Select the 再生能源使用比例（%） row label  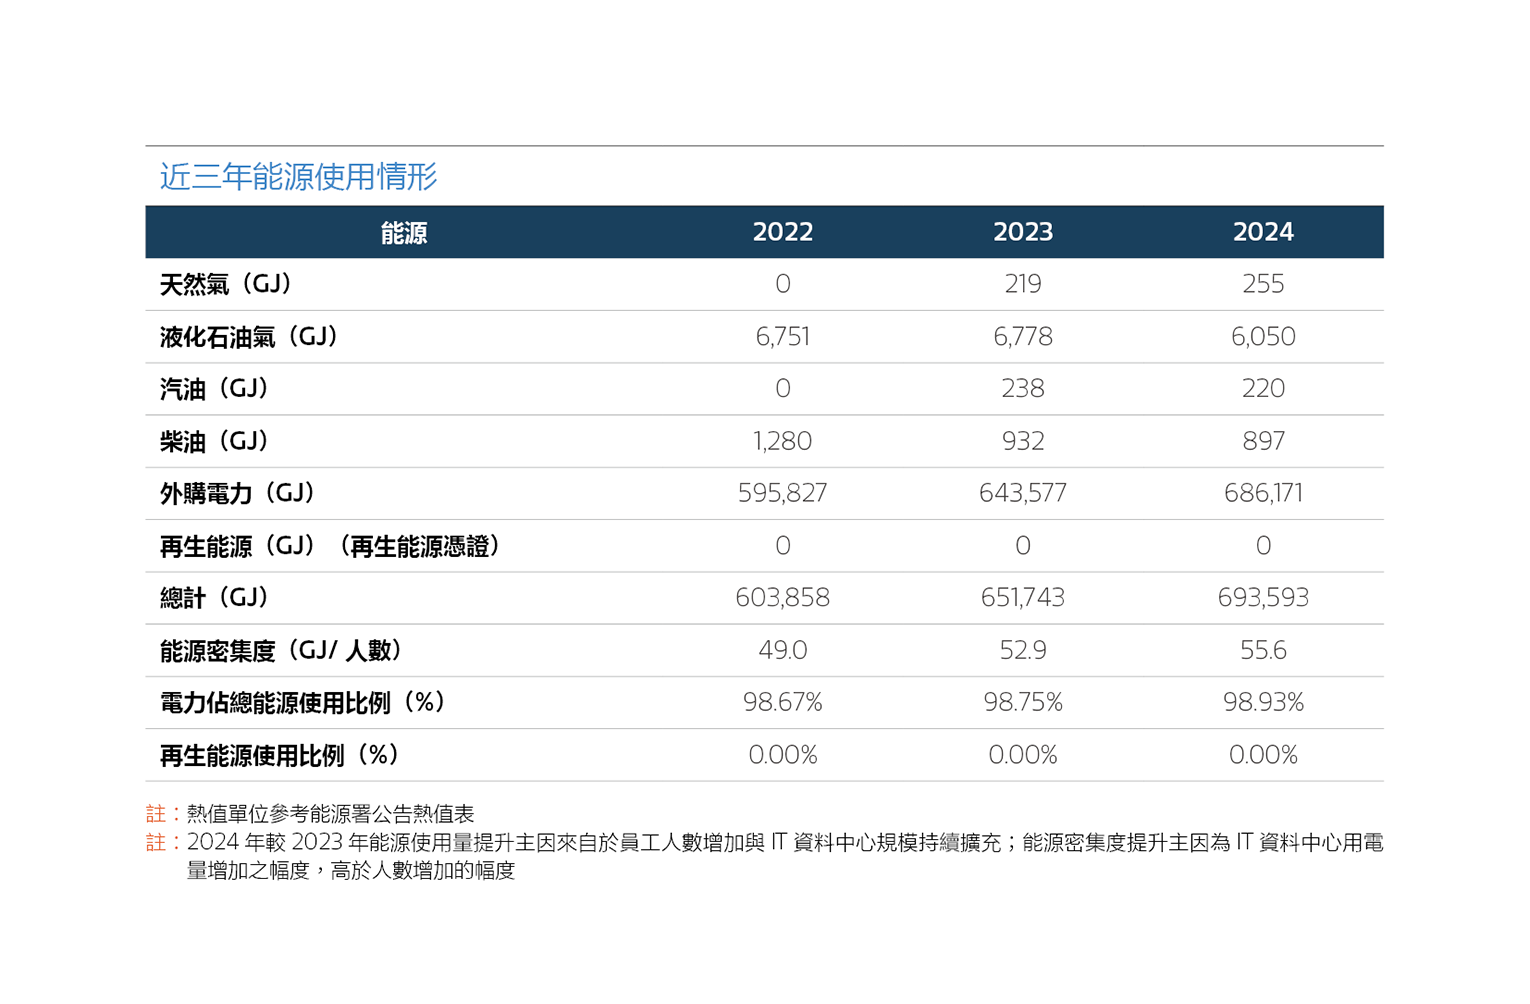(x=279, y=755)
